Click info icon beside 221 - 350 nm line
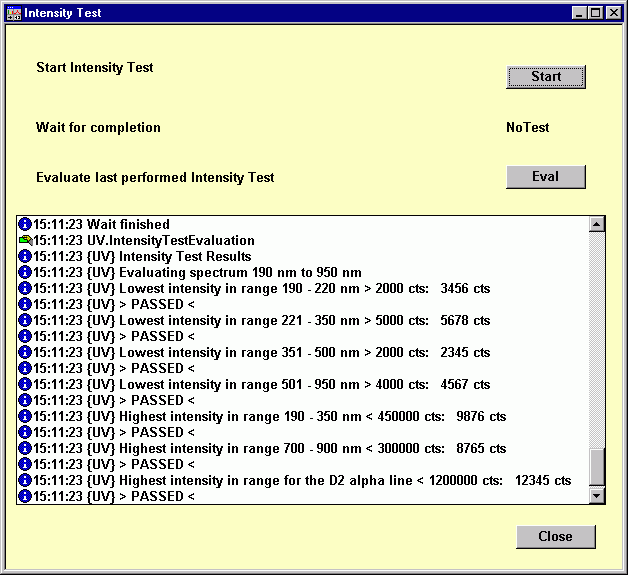Image resolution: width=628 pixels, height=575 pixels. (x=25, y=320)
